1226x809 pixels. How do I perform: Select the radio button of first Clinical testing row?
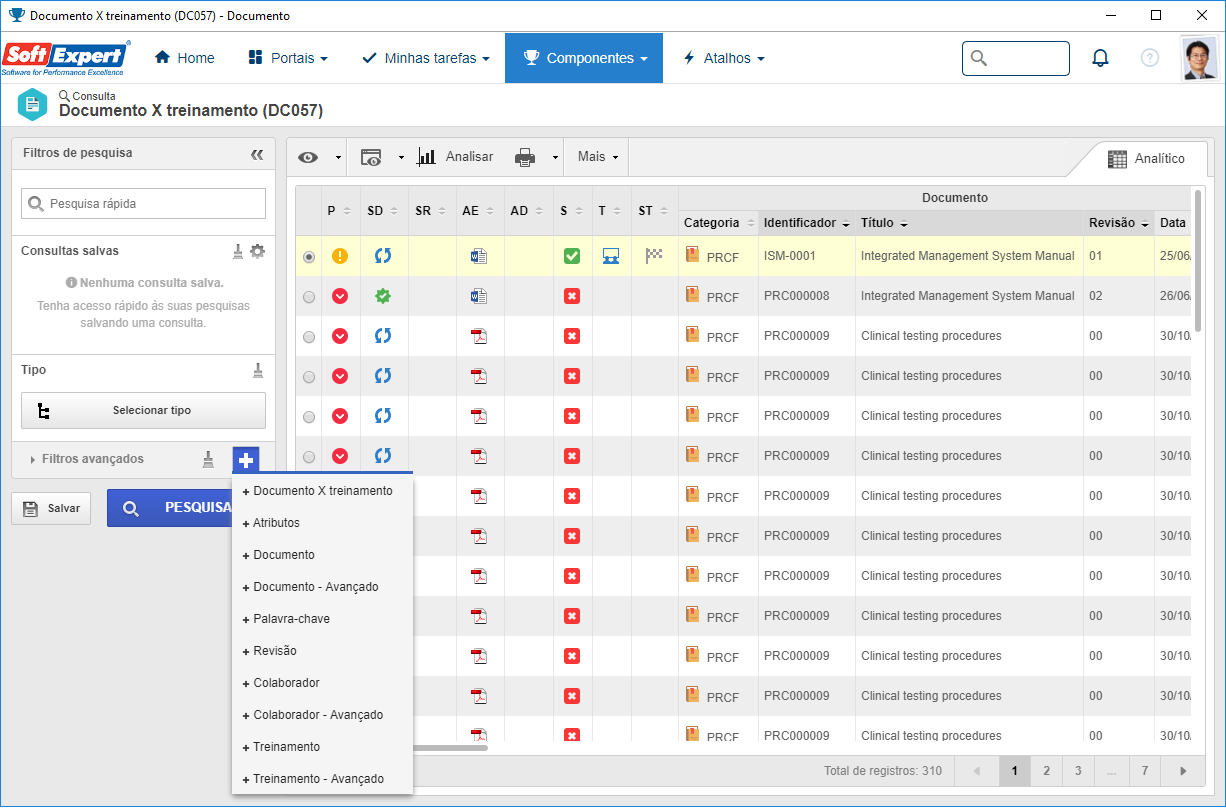click(x=309, y=337)
